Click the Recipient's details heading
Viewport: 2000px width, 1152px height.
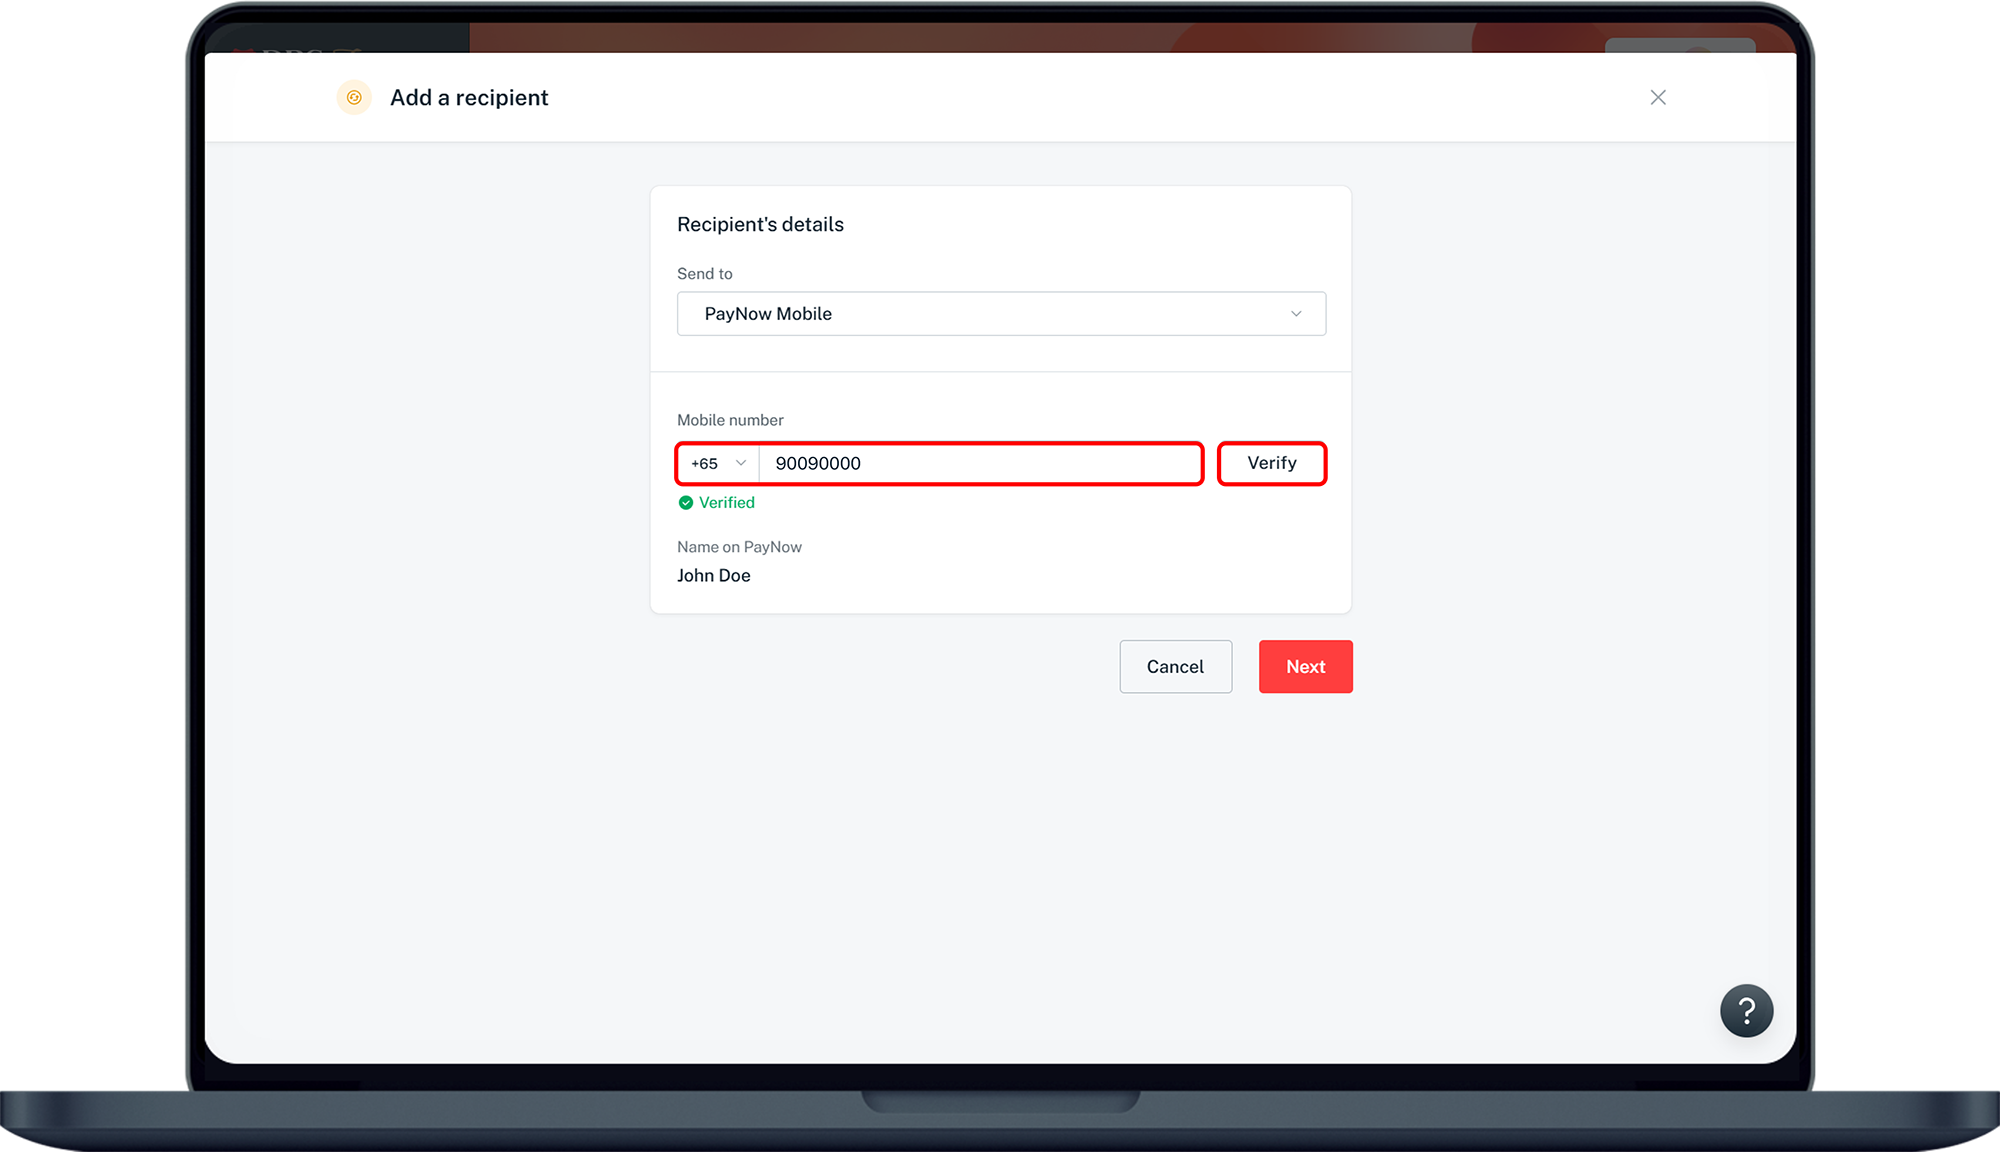[760, 225]
